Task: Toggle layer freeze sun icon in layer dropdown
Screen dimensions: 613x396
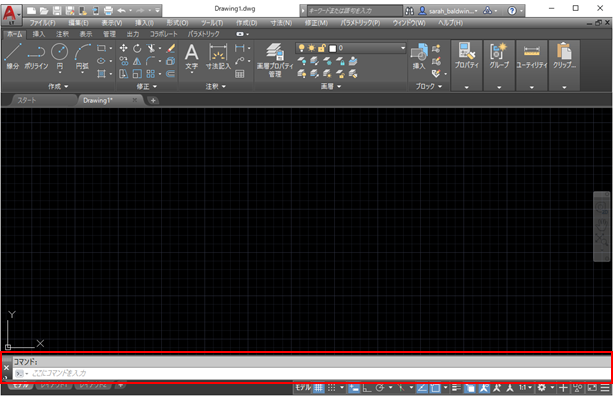Action: [x=311, y=48]
